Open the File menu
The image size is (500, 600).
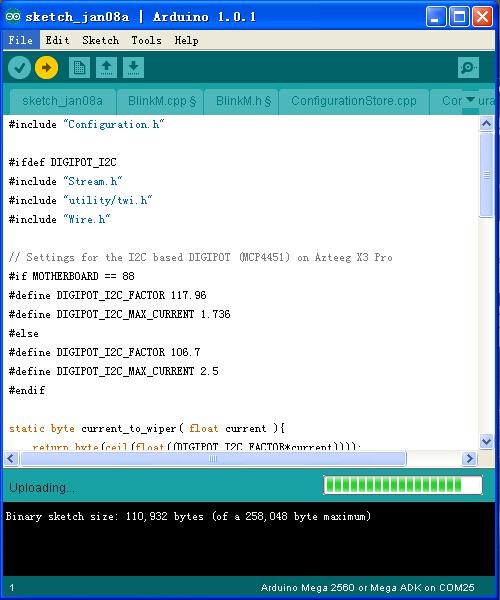coord(21,40)
